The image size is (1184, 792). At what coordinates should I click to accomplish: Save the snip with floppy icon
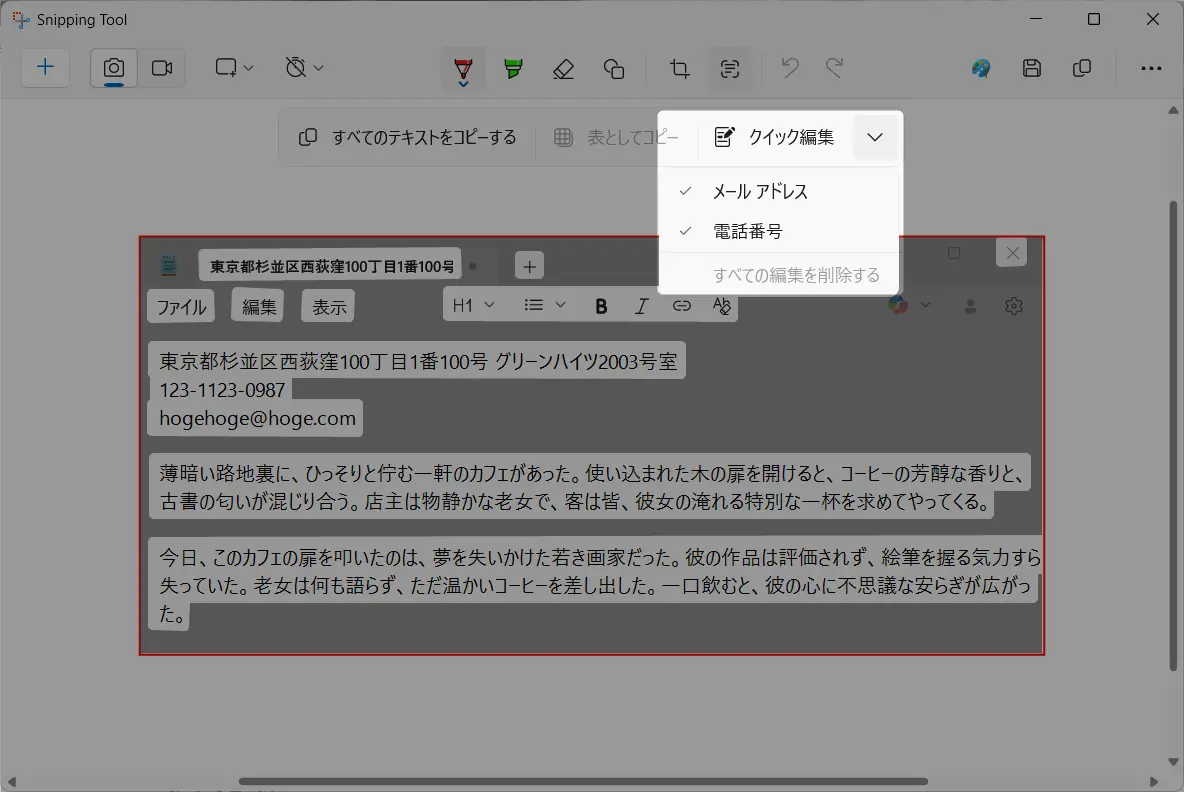pos(1031,69)
